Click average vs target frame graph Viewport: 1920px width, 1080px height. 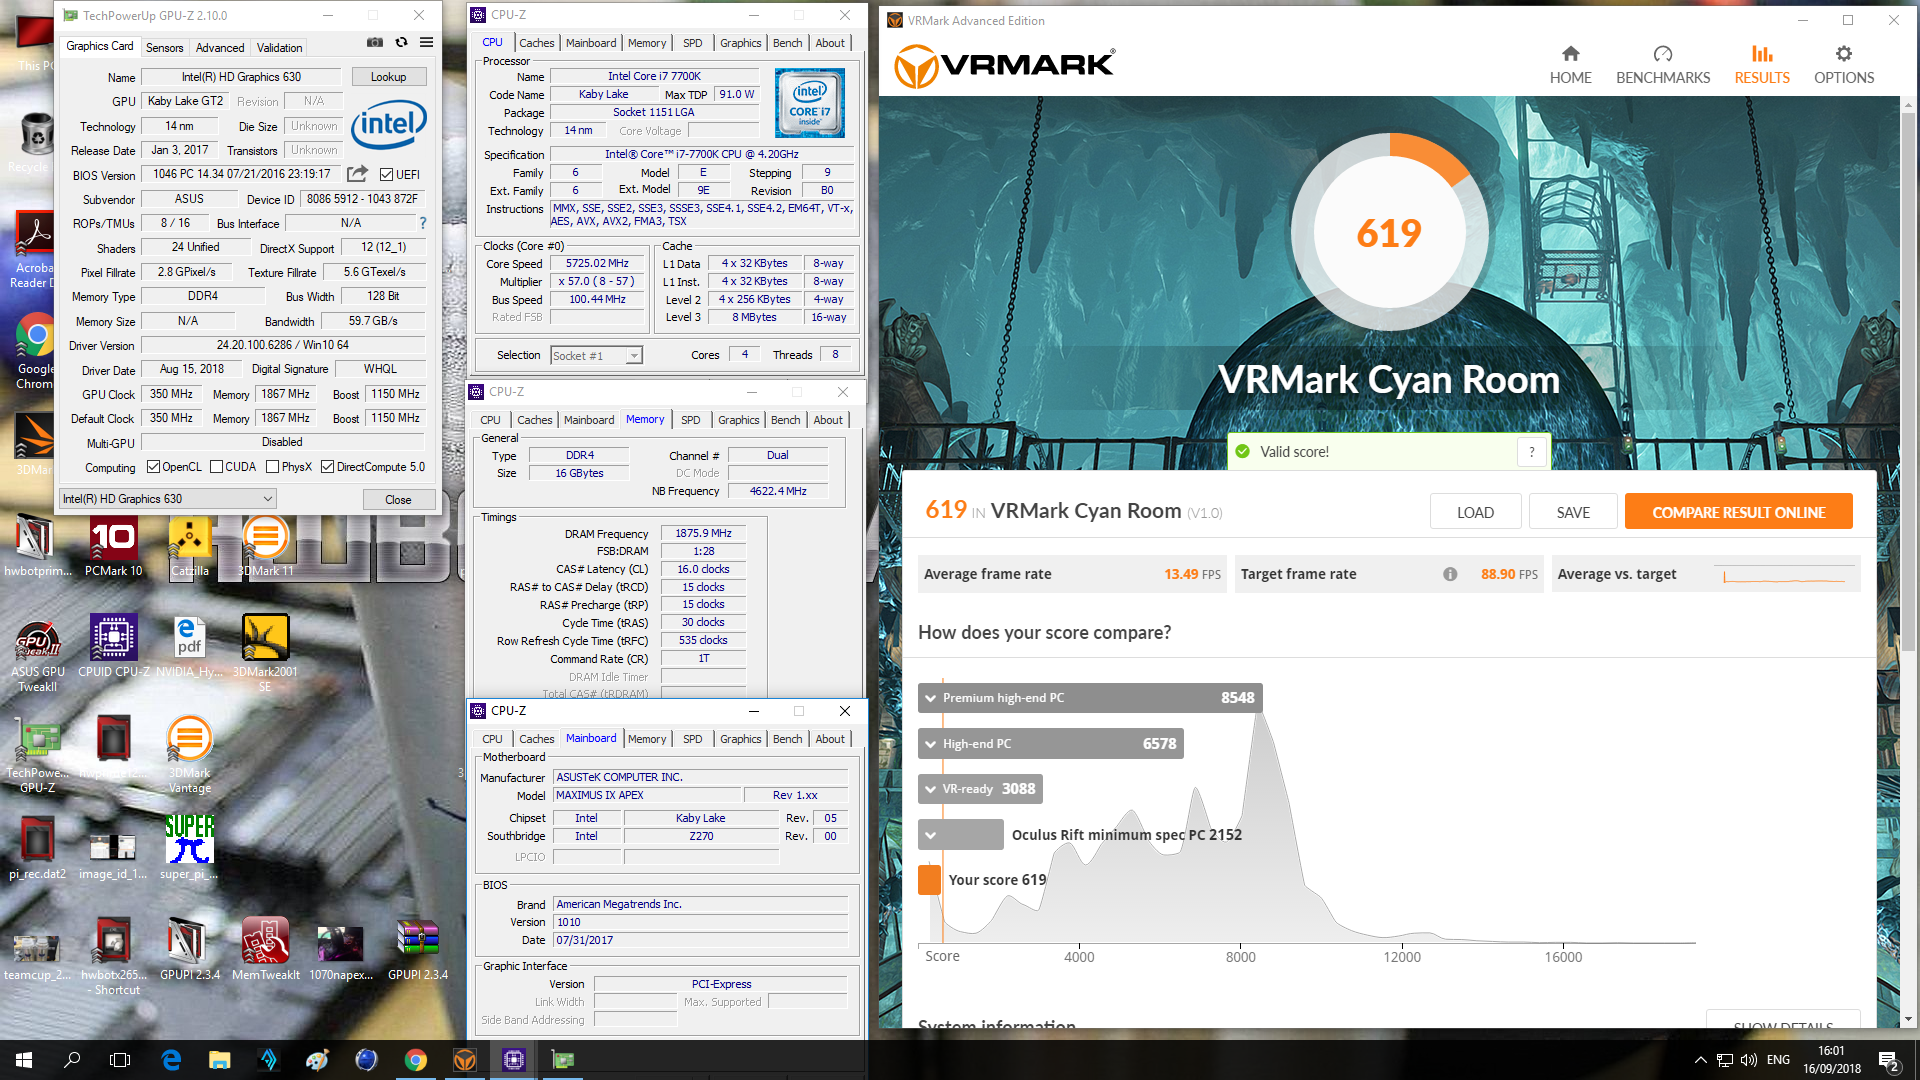click(x=1784, y=575)
